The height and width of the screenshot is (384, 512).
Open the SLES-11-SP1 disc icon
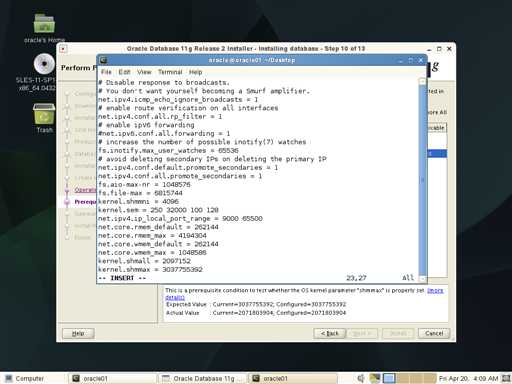pos(44,64)
